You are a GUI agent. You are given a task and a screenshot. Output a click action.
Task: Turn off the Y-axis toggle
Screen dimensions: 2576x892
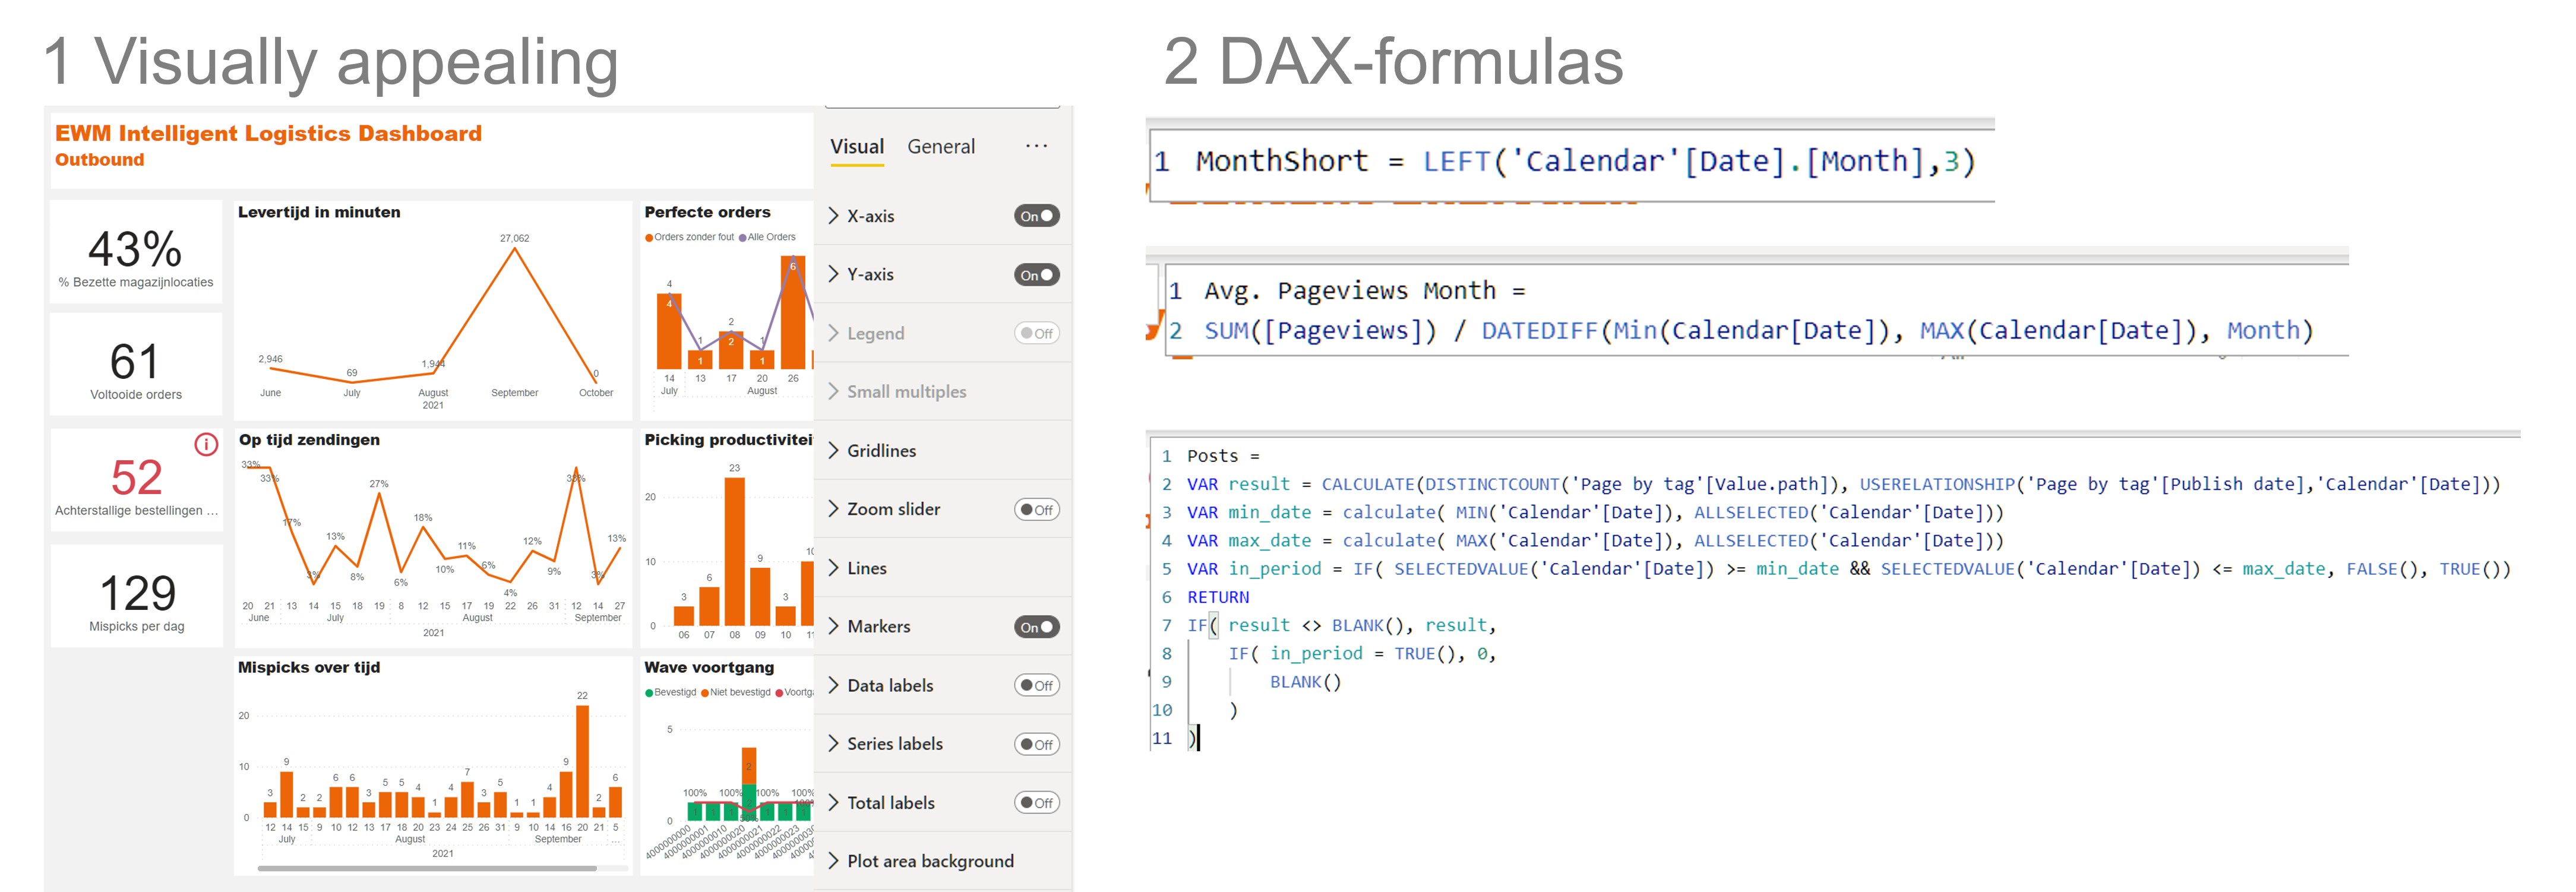click(x=1036, y=275)
